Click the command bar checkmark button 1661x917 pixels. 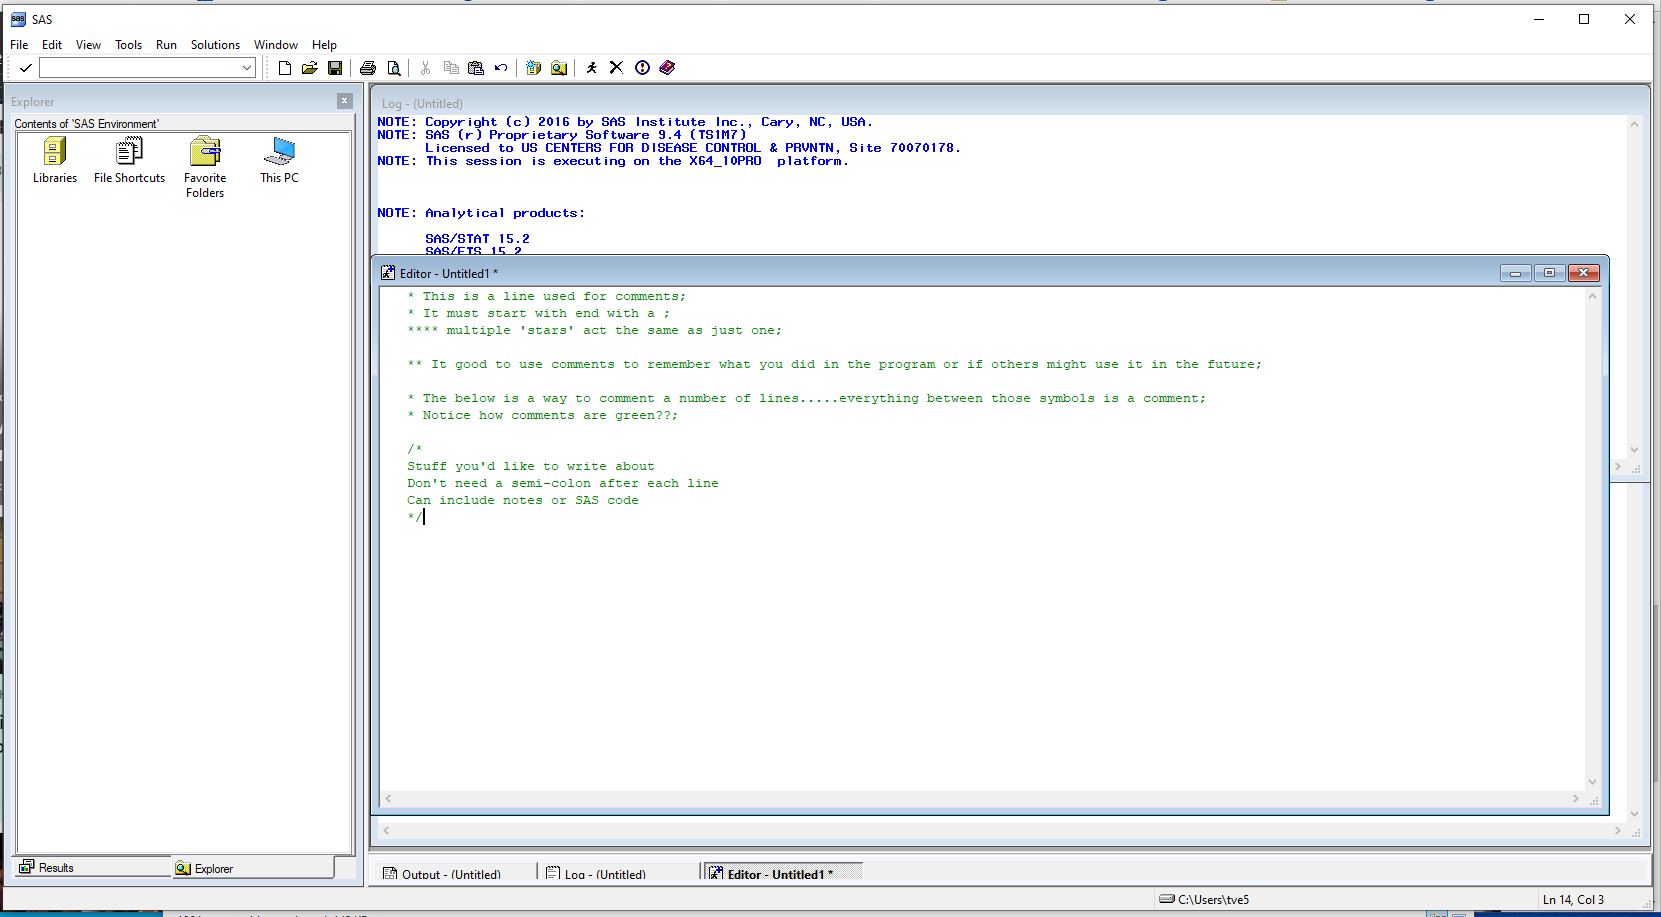click(26, 68)
